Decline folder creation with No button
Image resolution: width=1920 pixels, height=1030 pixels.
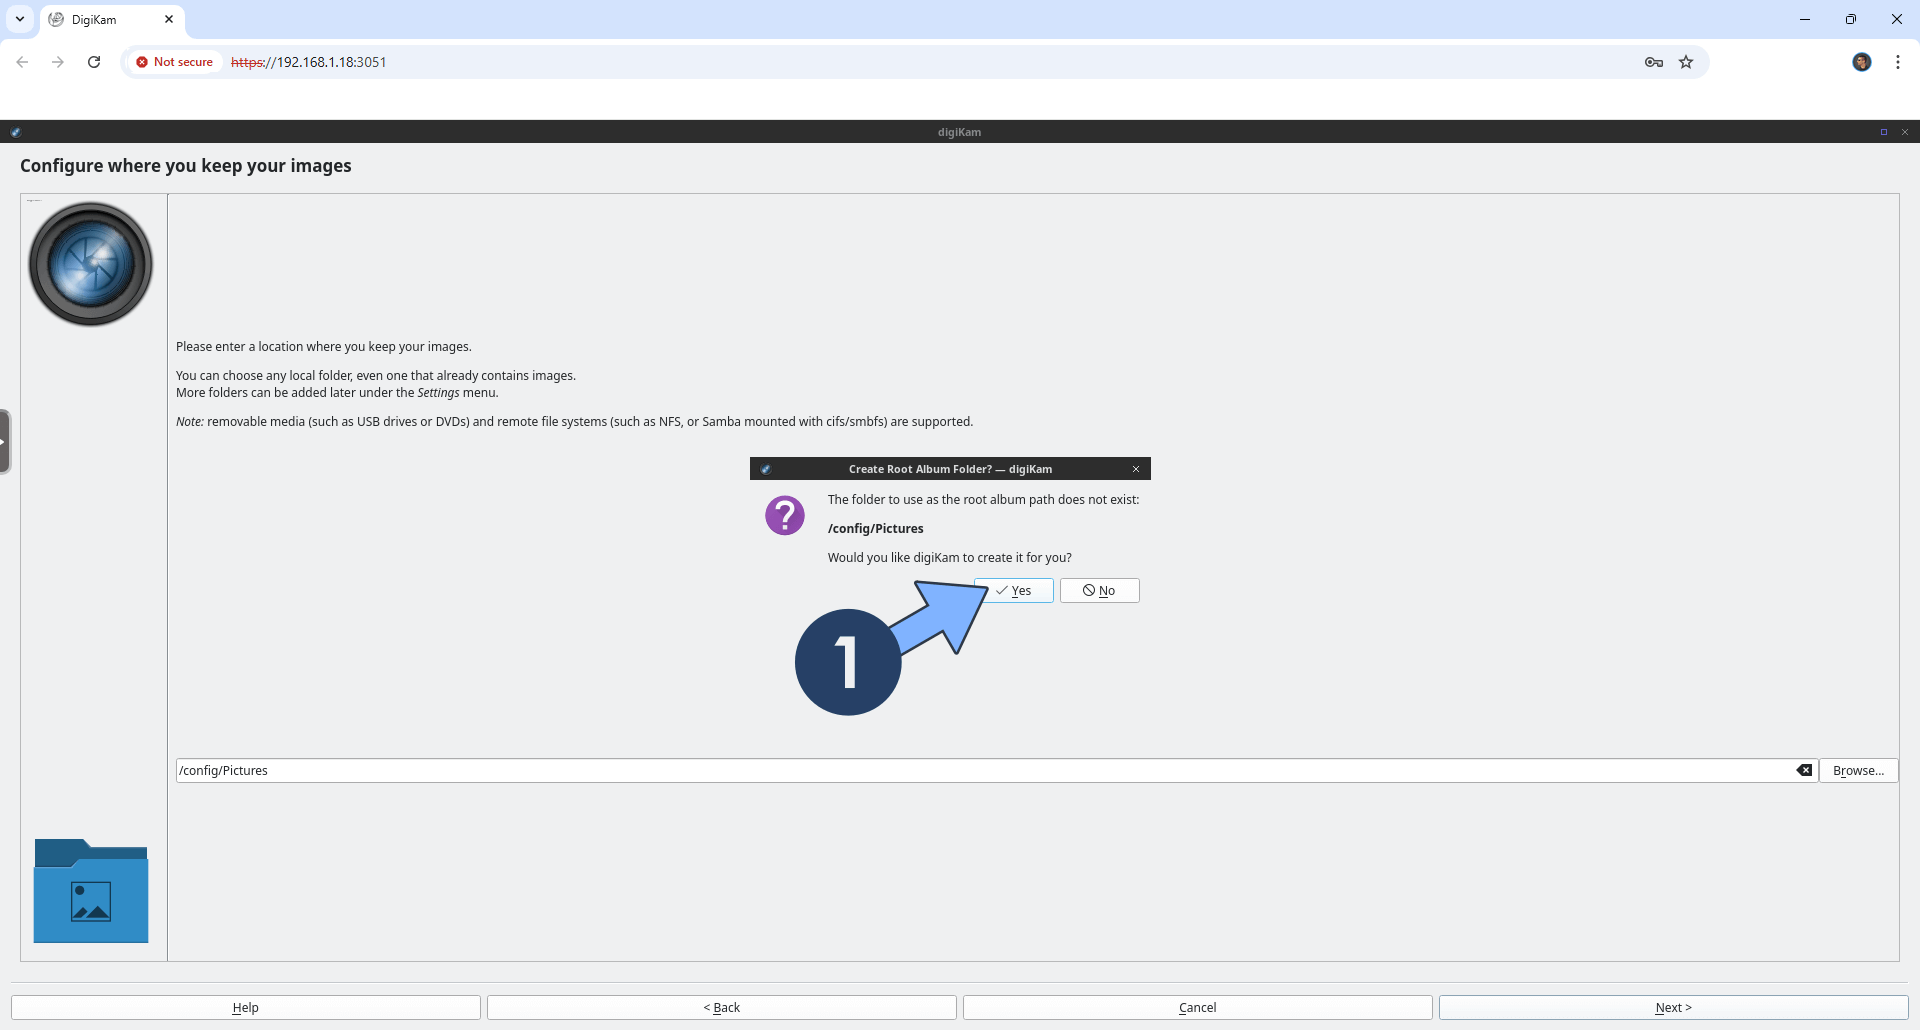[x=1099, y=591]
